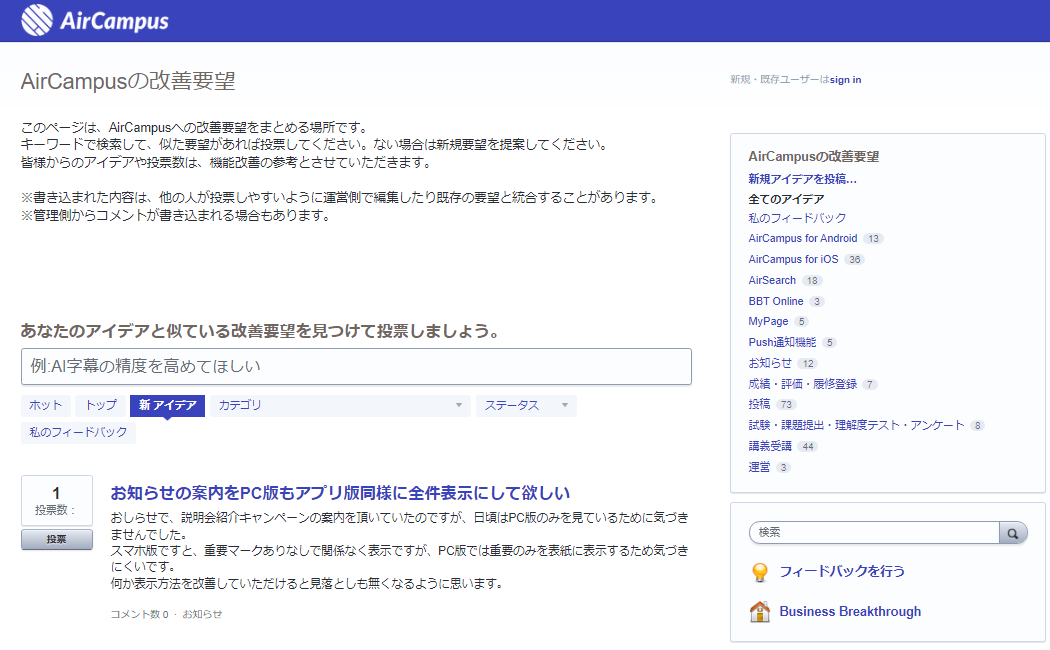The height and width of the screenshot is (650, 1050).
Task: Open AirCampus for Android category
Action: [803, 238]
